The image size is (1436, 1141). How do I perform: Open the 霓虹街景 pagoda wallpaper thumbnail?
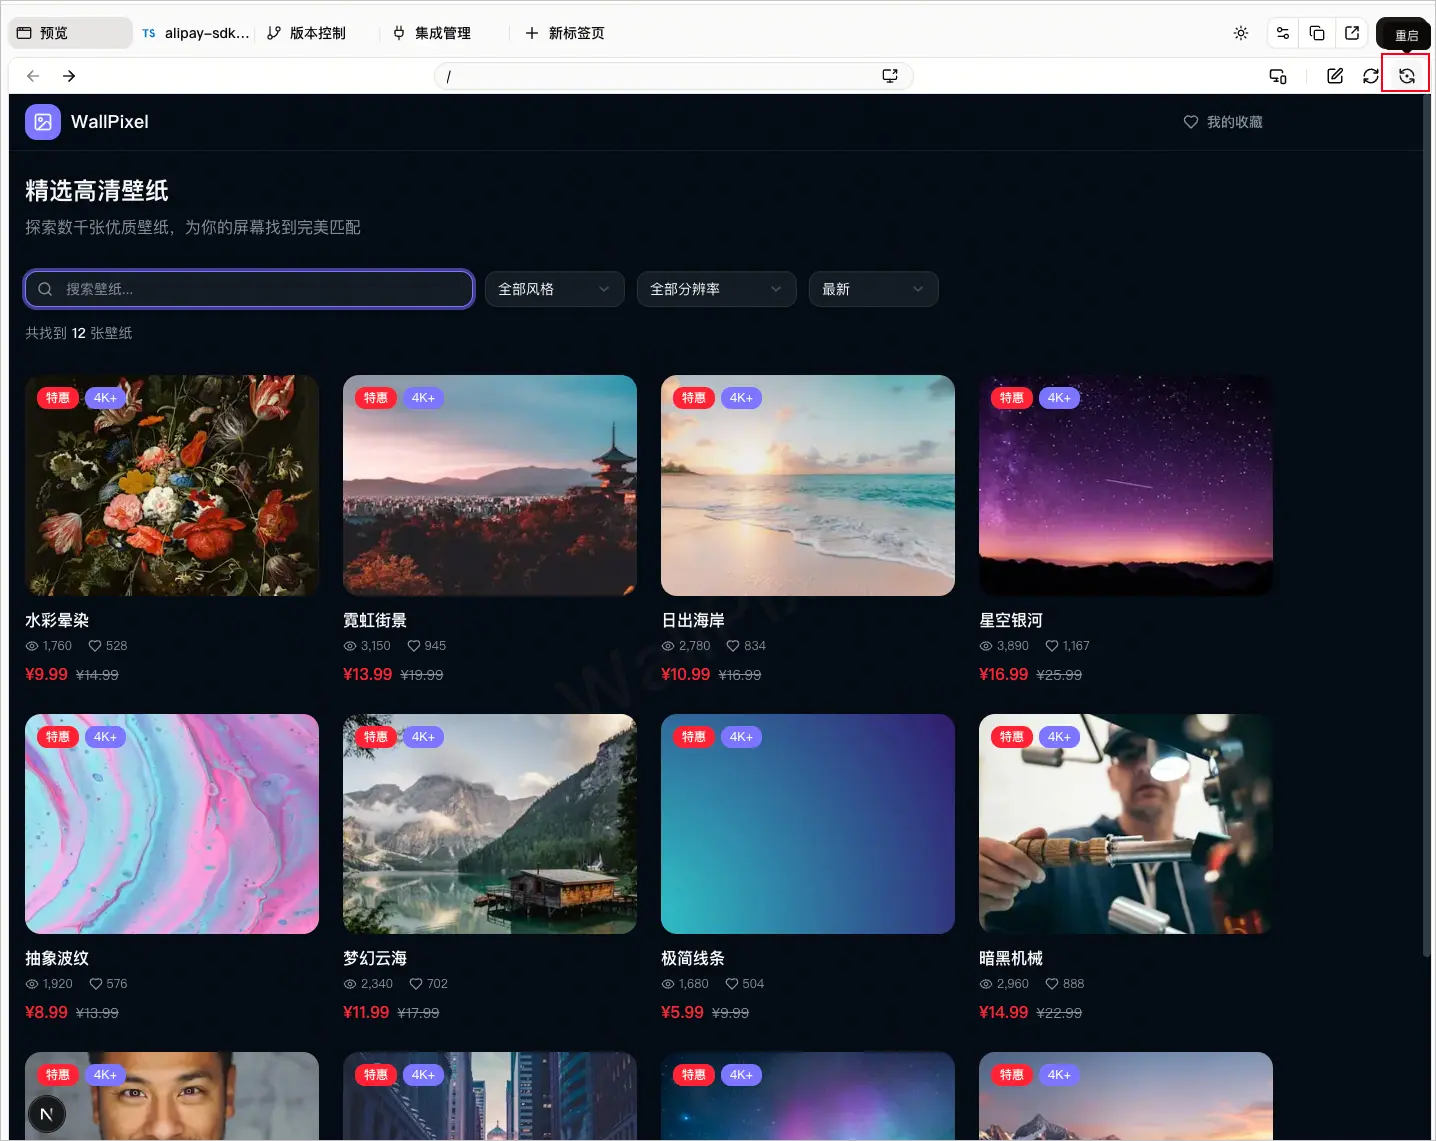point(490,485)
